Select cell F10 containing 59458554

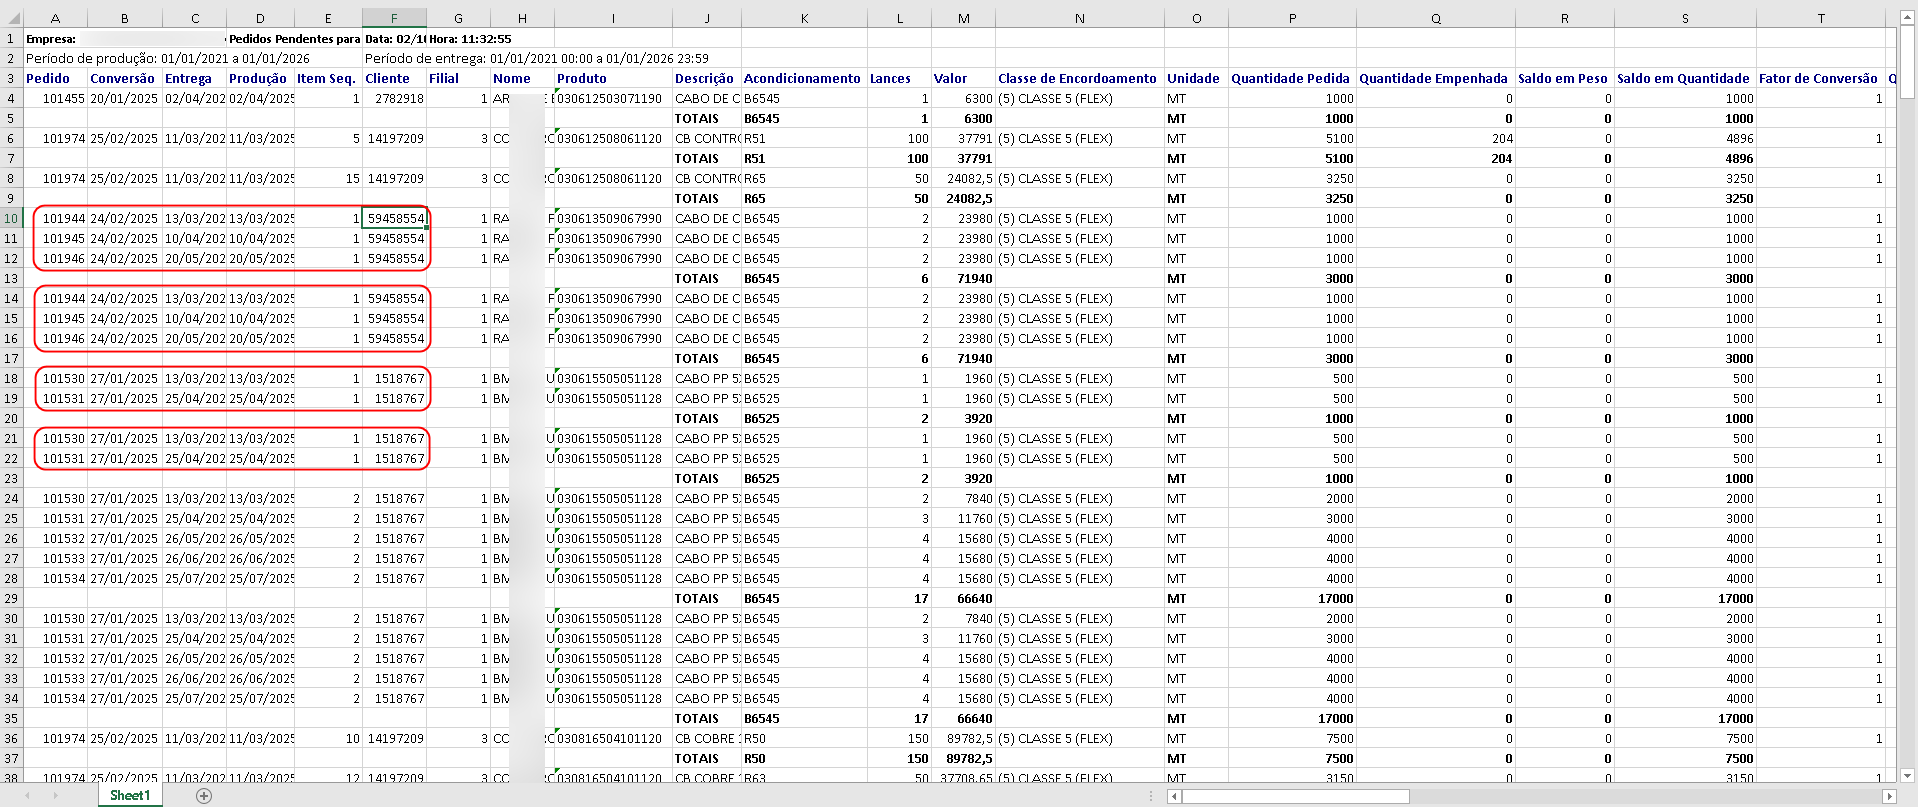394,218
